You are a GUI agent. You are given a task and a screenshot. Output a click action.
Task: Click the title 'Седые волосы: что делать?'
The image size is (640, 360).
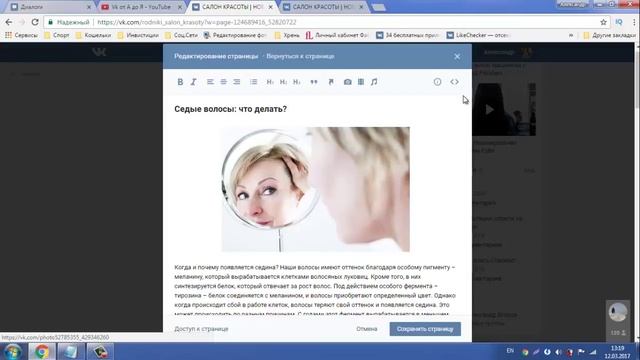click(231, 109)
